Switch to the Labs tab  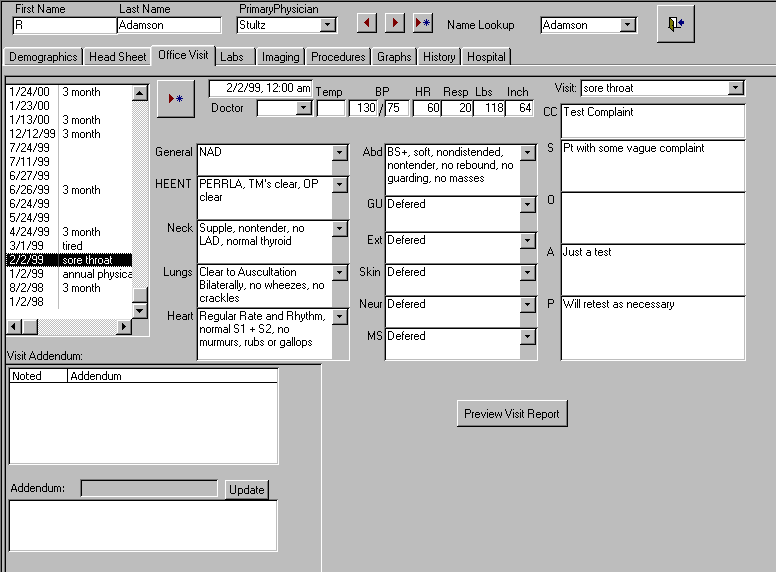(232, 57)
